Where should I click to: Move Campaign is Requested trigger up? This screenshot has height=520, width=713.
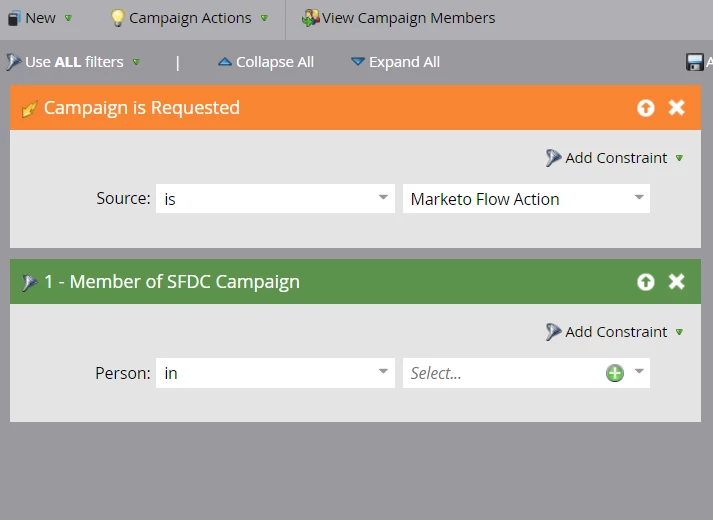click(x=646, y=108)
